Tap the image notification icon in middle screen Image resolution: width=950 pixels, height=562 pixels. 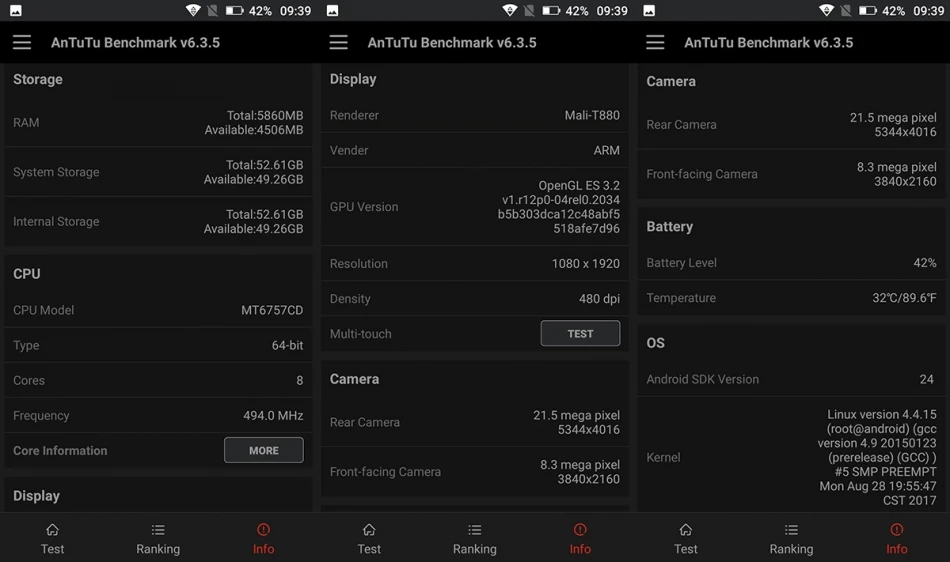tap(333, 10)
